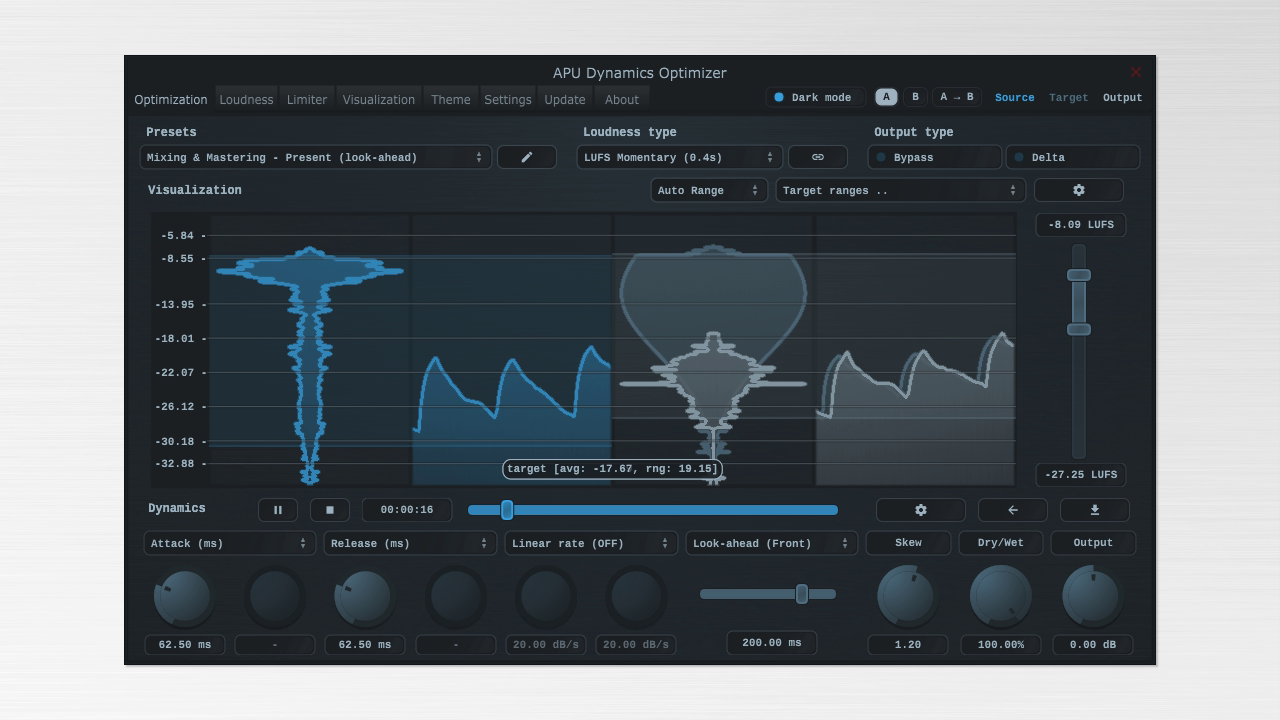The image size is (1280, 720).
Task: Select state B button
Action: point(915,97)
